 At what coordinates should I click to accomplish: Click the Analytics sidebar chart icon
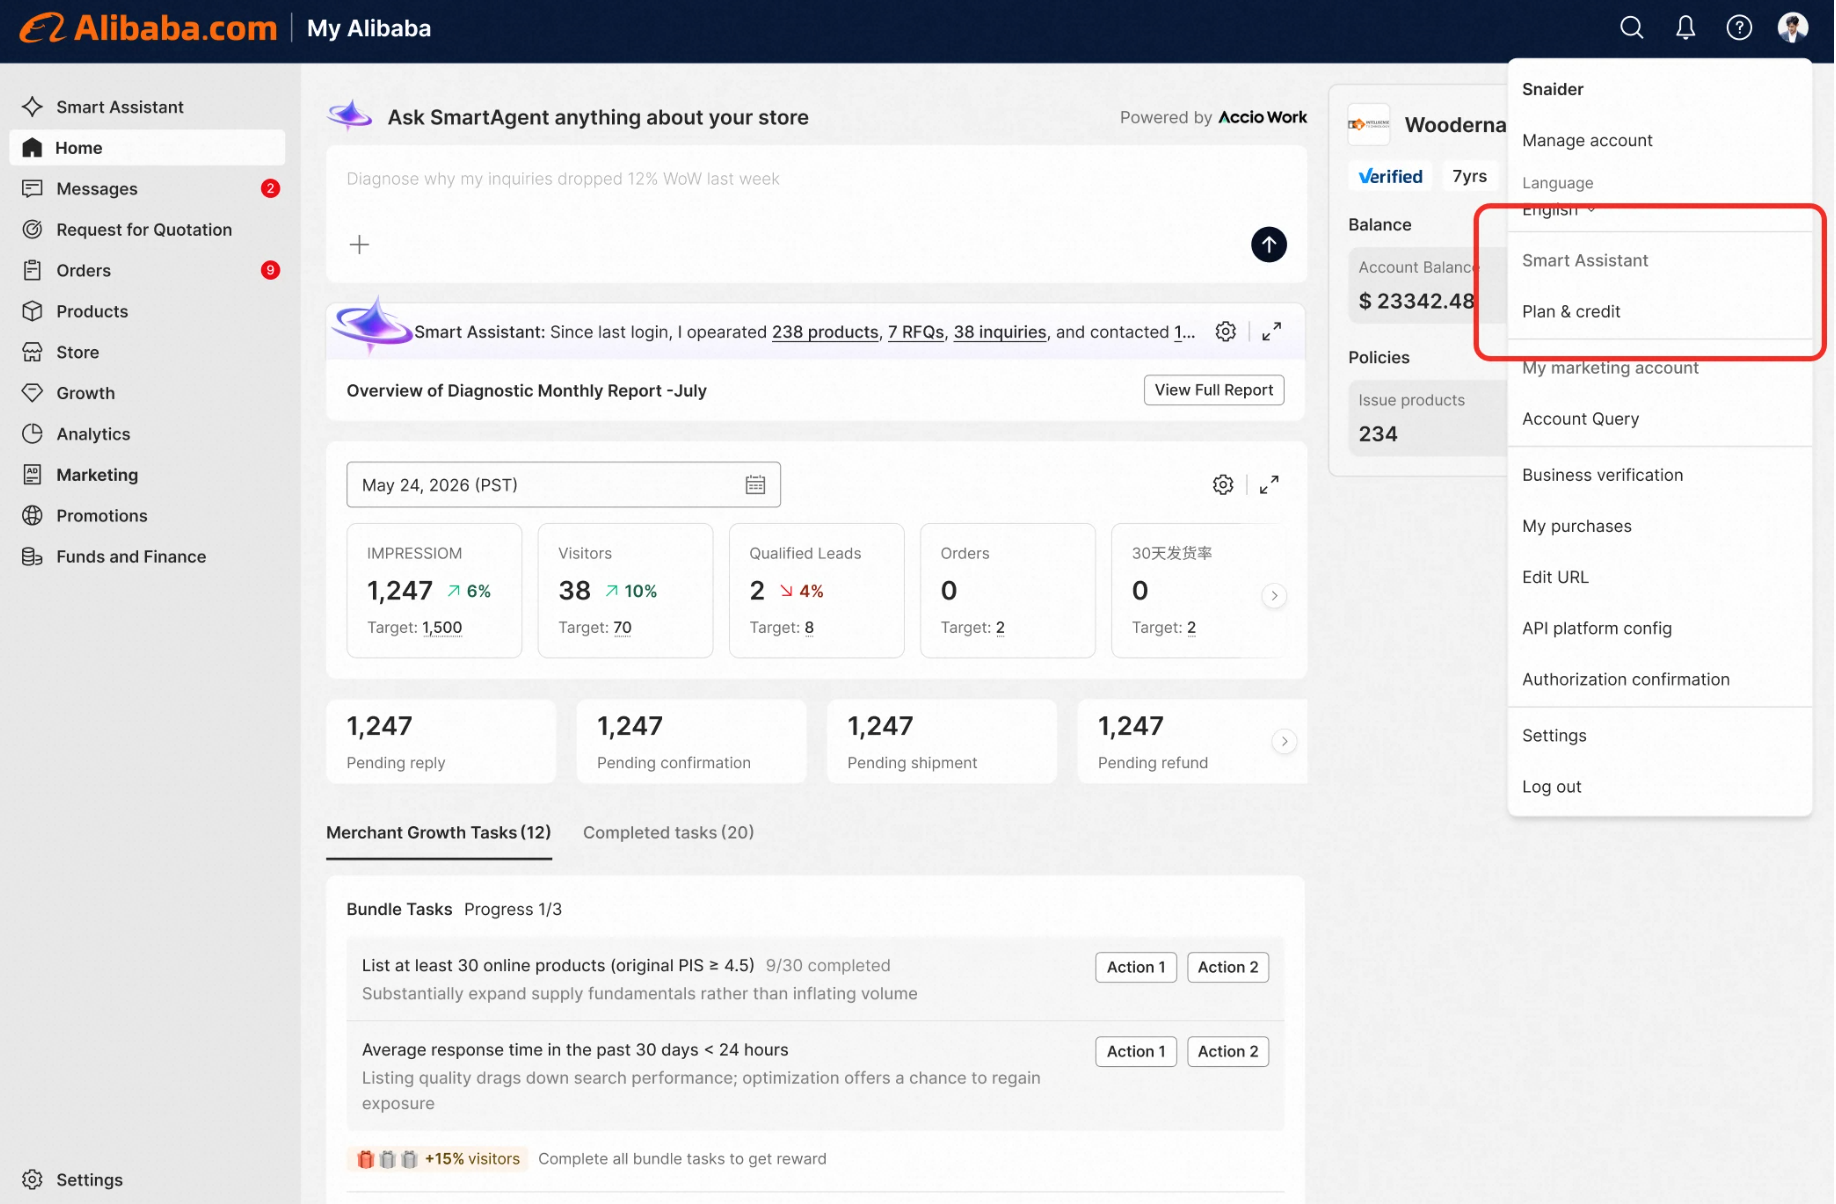coord(33,435)
